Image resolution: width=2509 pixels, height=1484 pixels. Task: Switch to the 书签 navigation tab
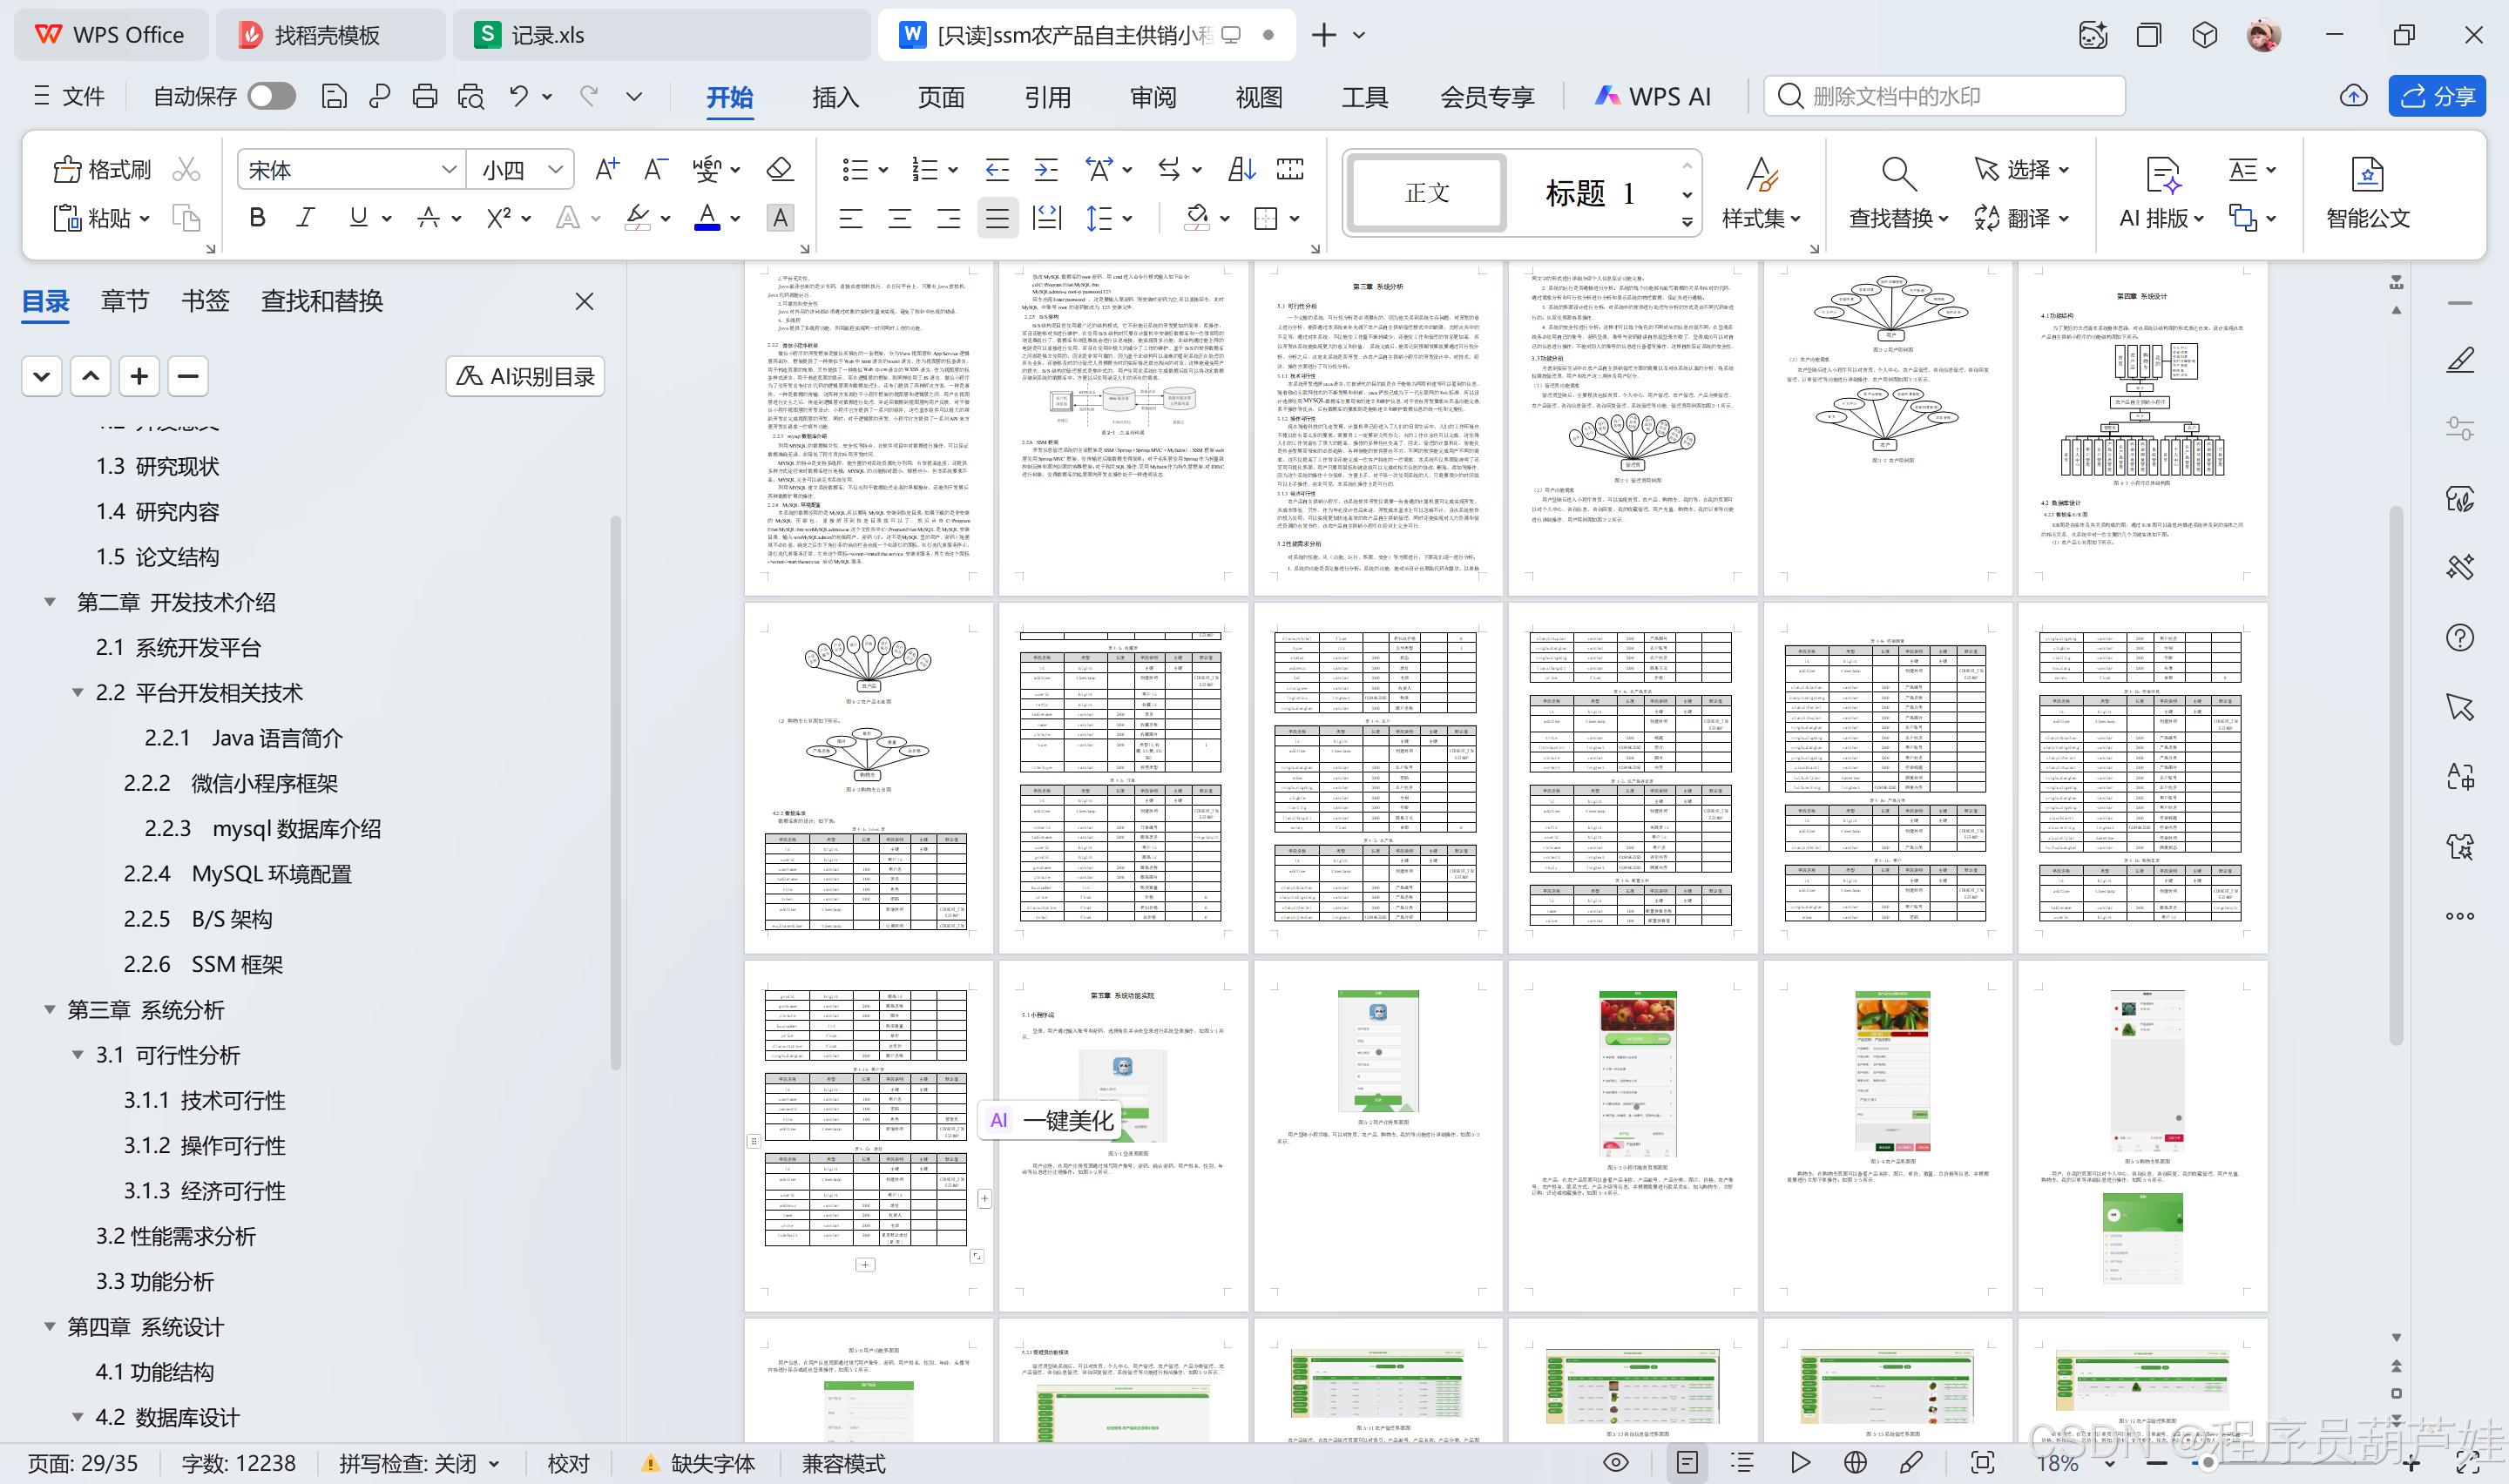[x=205, y=300]
